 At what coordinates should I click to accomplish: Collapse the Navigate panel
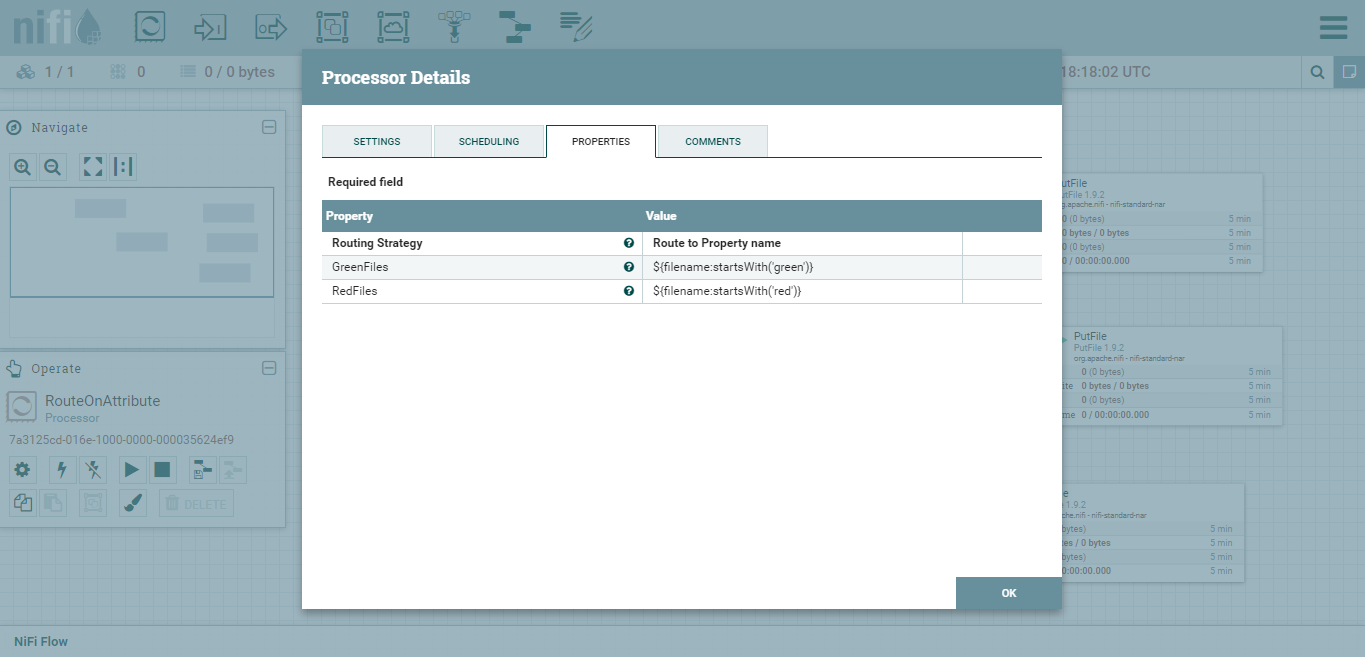pyautogui.click(x=269, y=127)
